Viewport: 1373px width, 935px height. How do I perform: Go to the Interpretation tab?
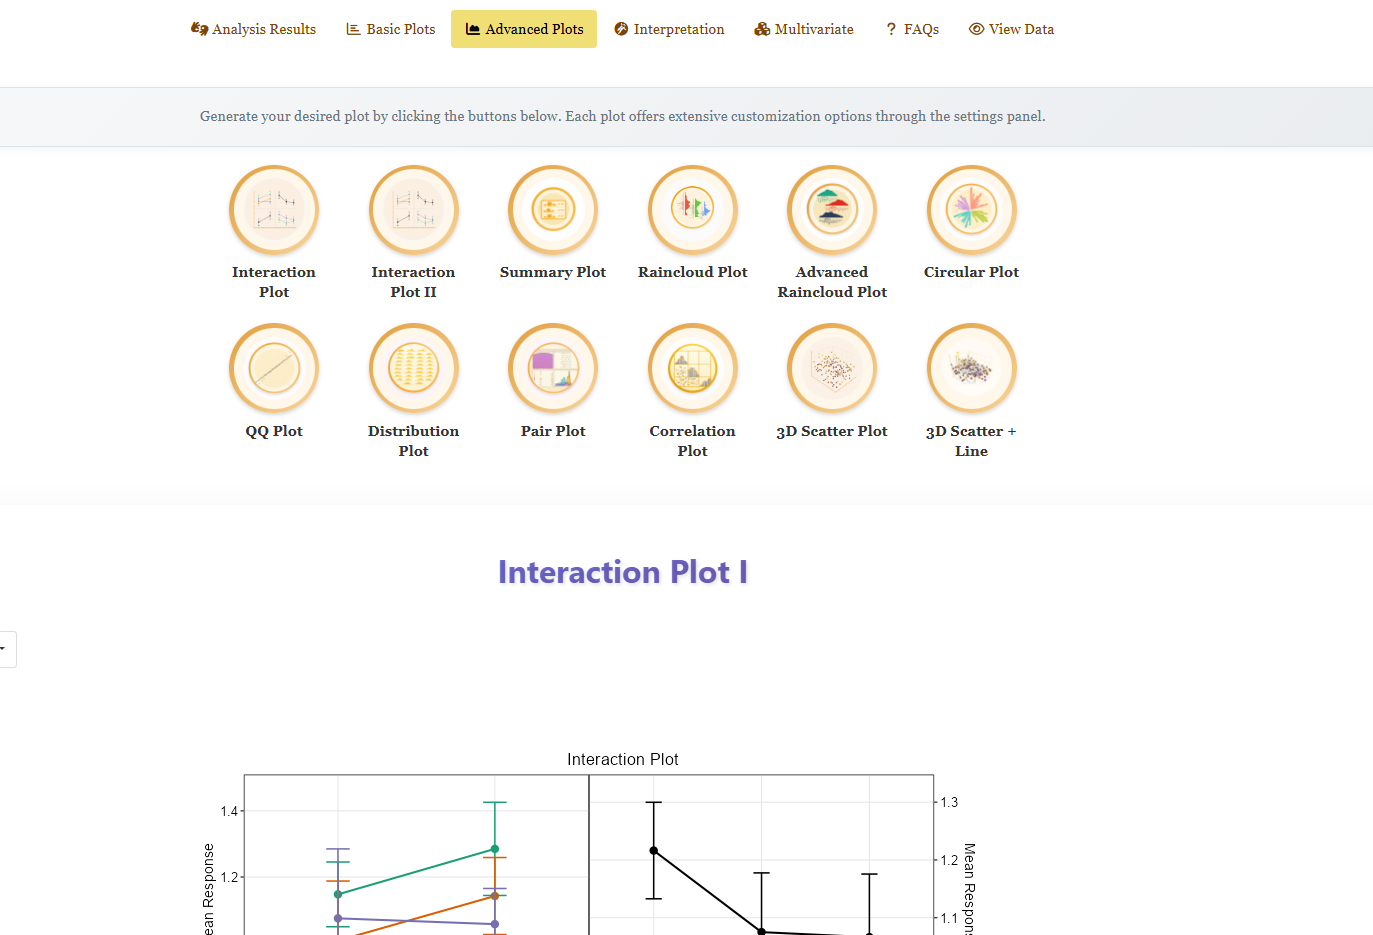coord(669,29)
